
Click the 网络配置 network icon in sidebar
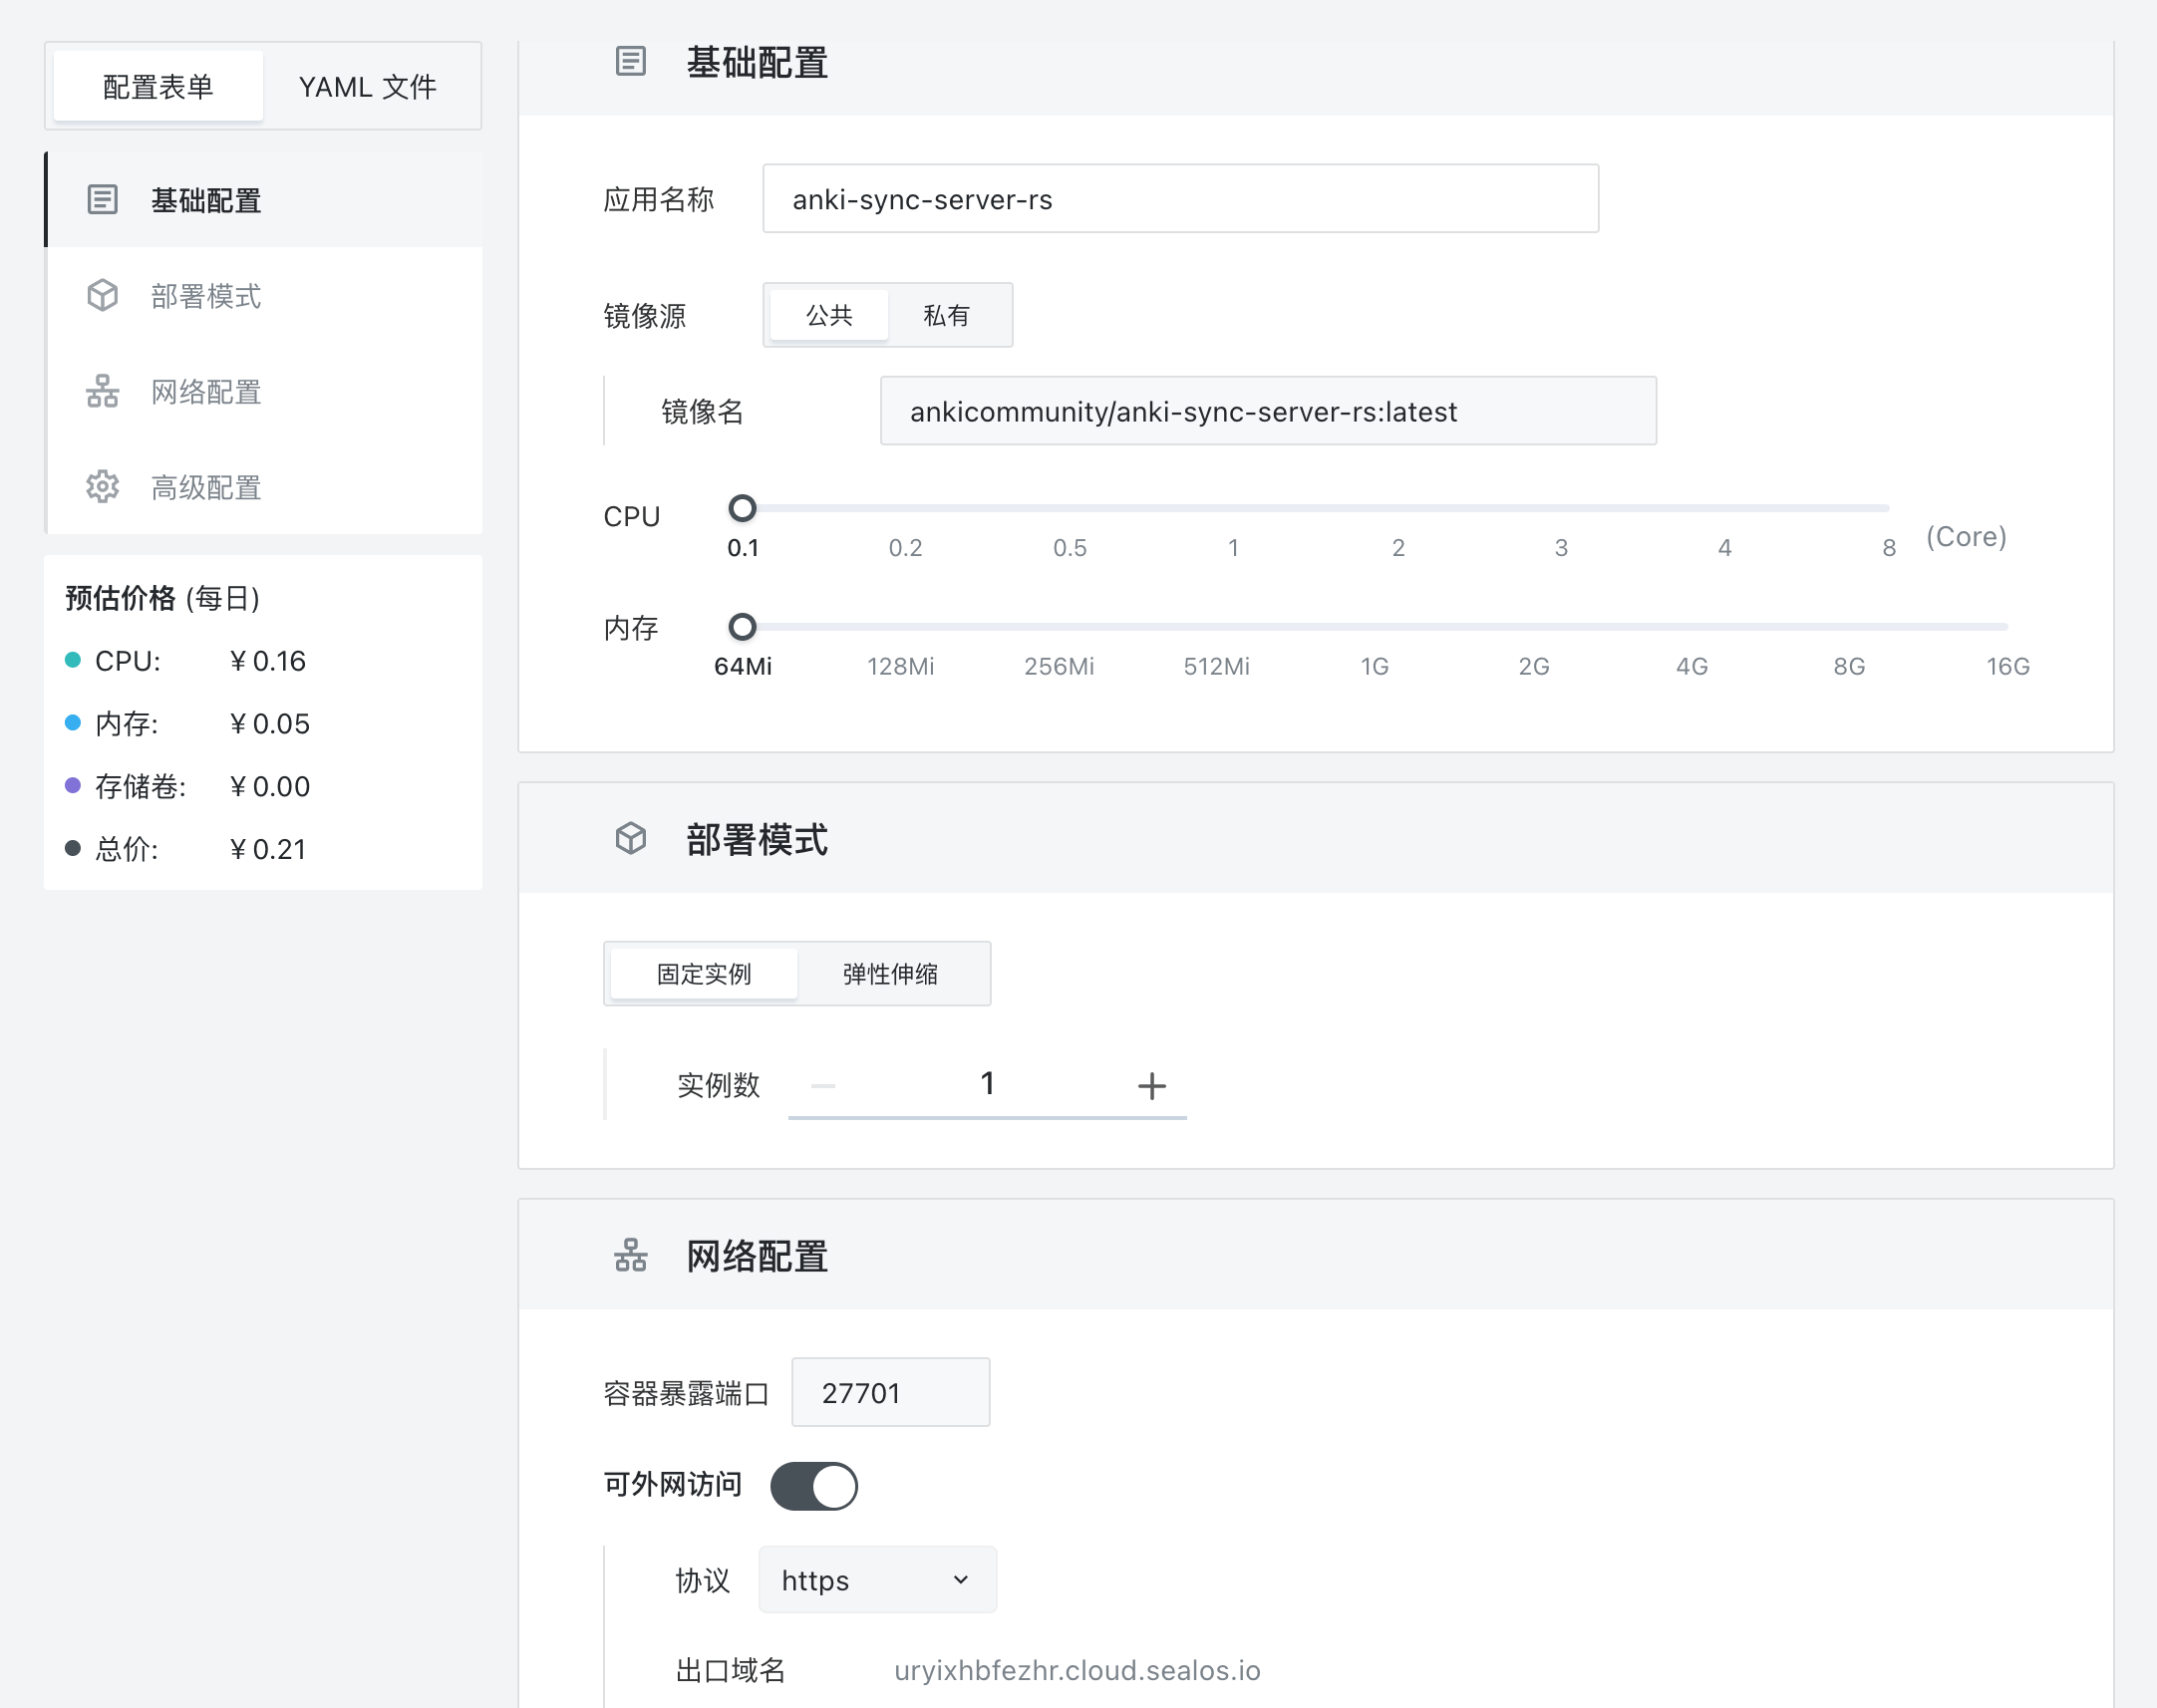pos(102,391)
